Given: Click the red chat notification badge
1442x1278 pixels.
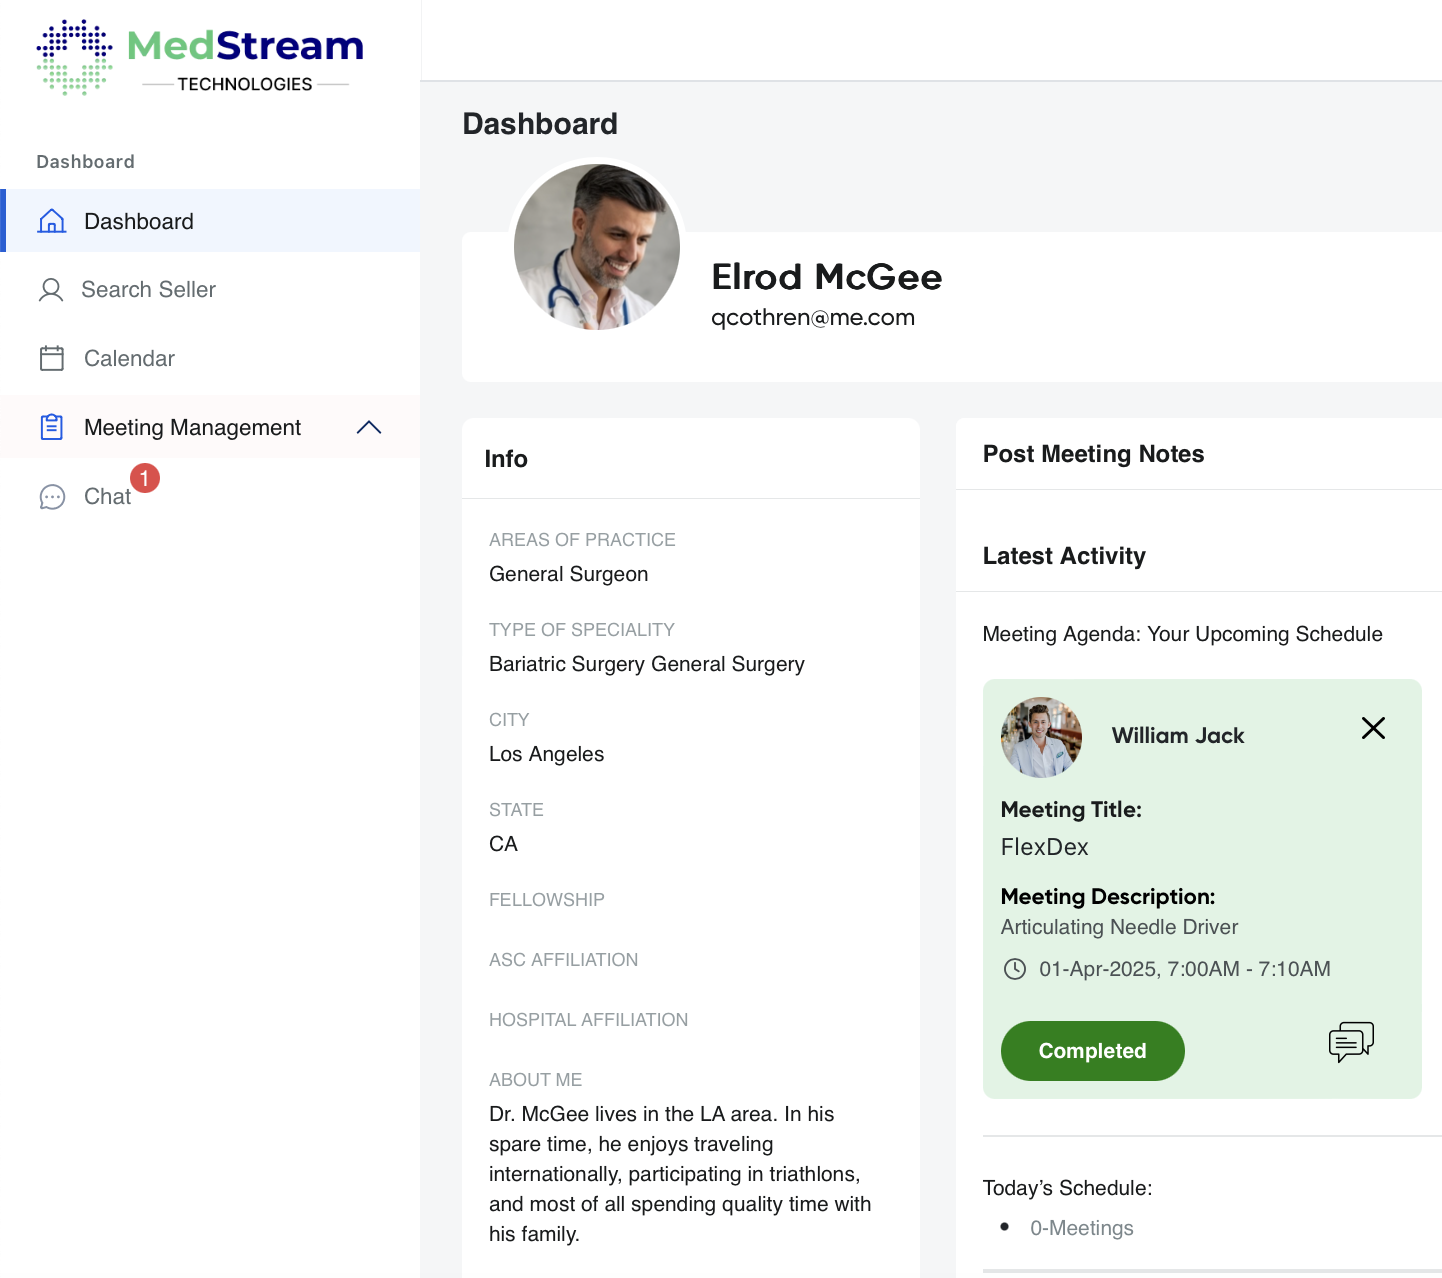Looking at the screenshot, I should 145,479.
